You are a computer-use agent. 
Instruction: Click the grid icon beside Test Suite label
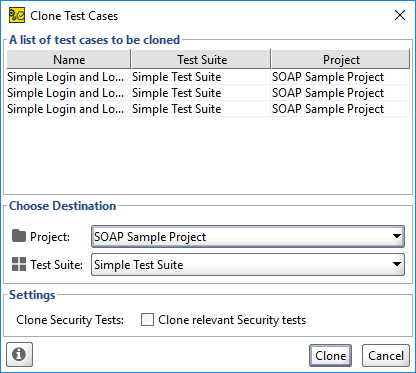pyautogui.click(x=19, y=264)
